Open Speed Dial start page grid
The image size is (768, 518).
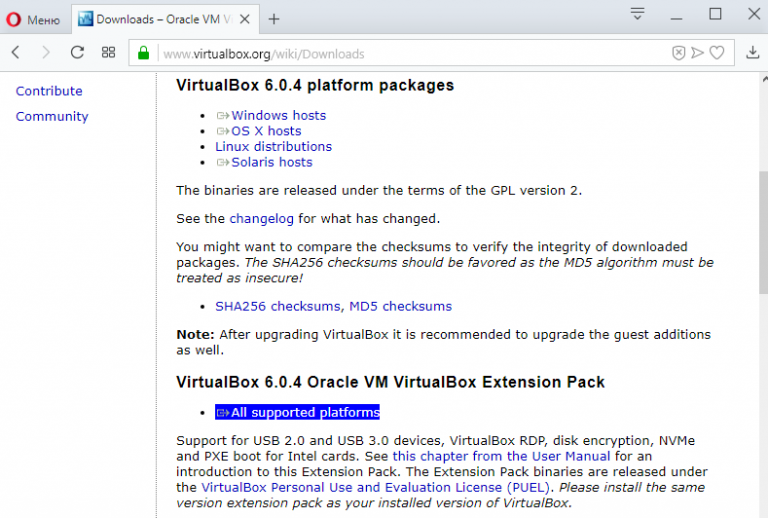click(x=108, y=52)
